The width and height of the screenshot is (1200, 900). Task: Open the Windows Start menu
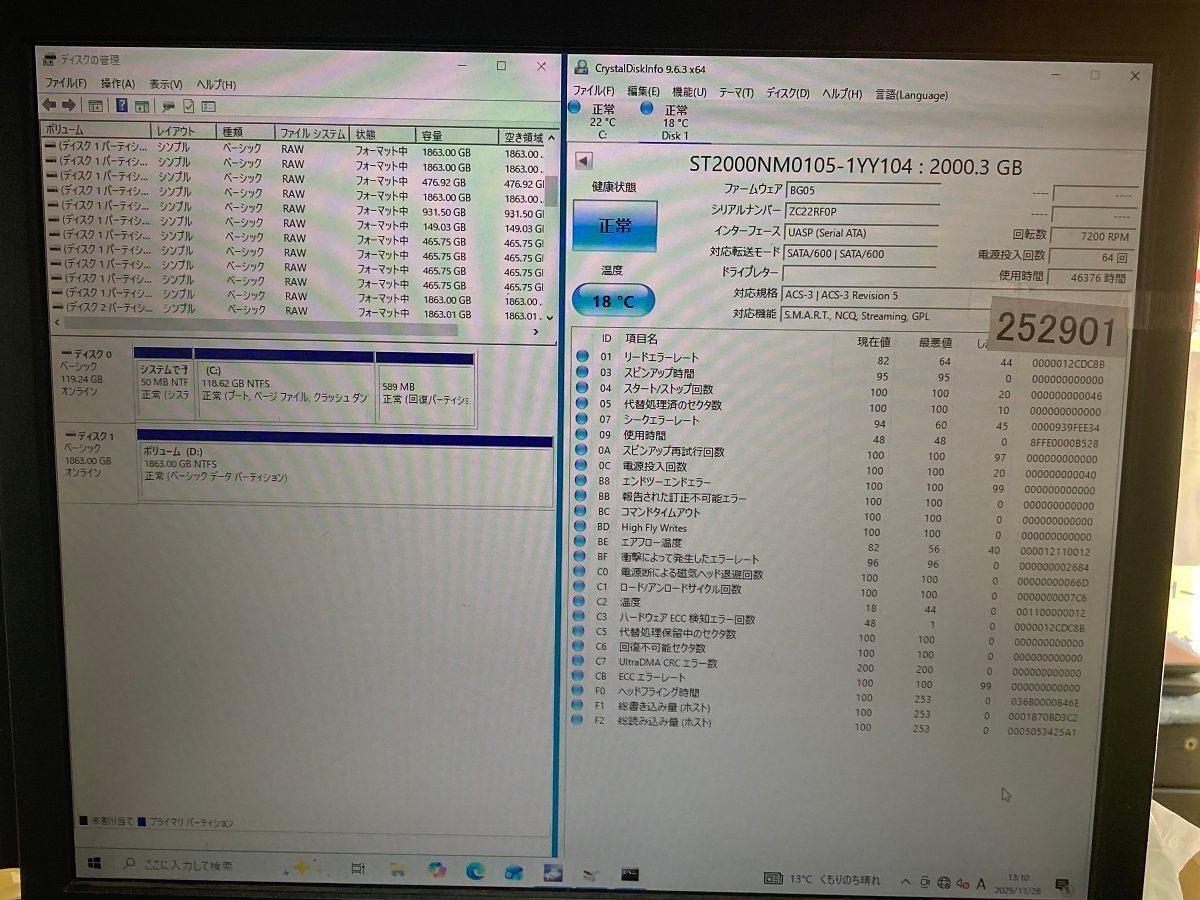(x=95, y=863)
